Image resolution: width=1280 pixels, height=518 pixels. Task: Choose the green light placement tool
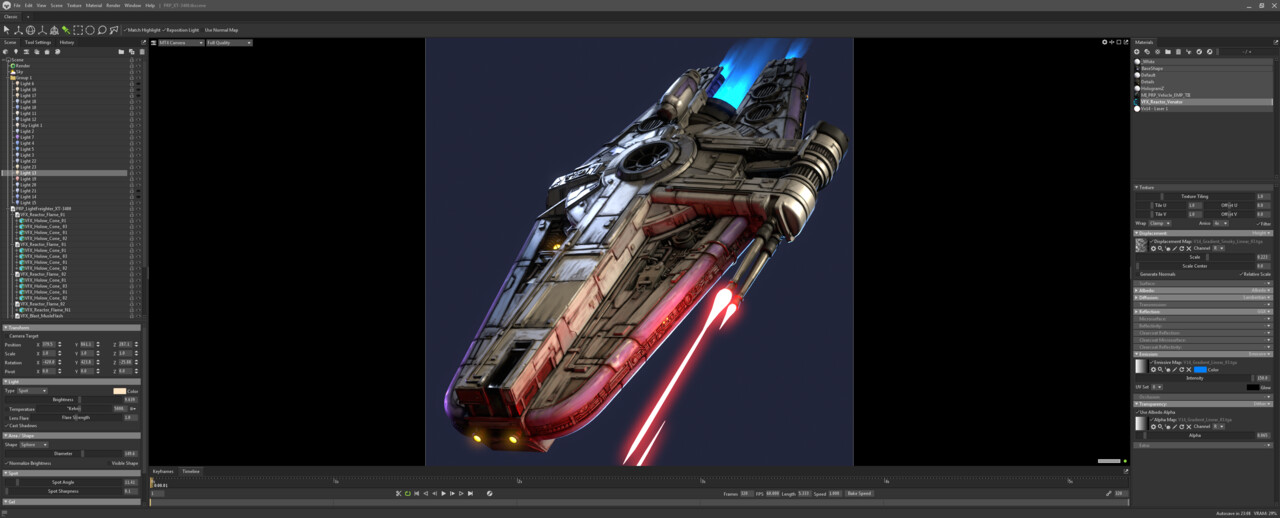[x=66, y=30]
